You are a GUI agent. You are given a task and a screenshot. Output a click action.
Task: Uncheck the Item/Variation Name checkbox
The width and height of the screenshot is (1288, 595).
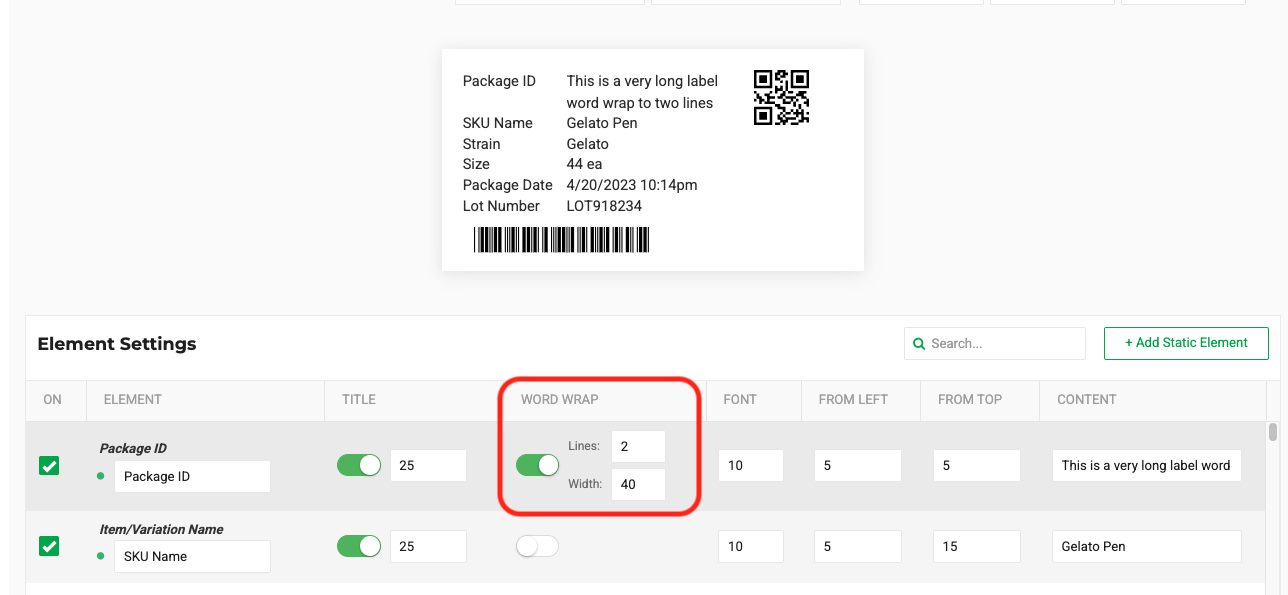[x=49, y=546]
